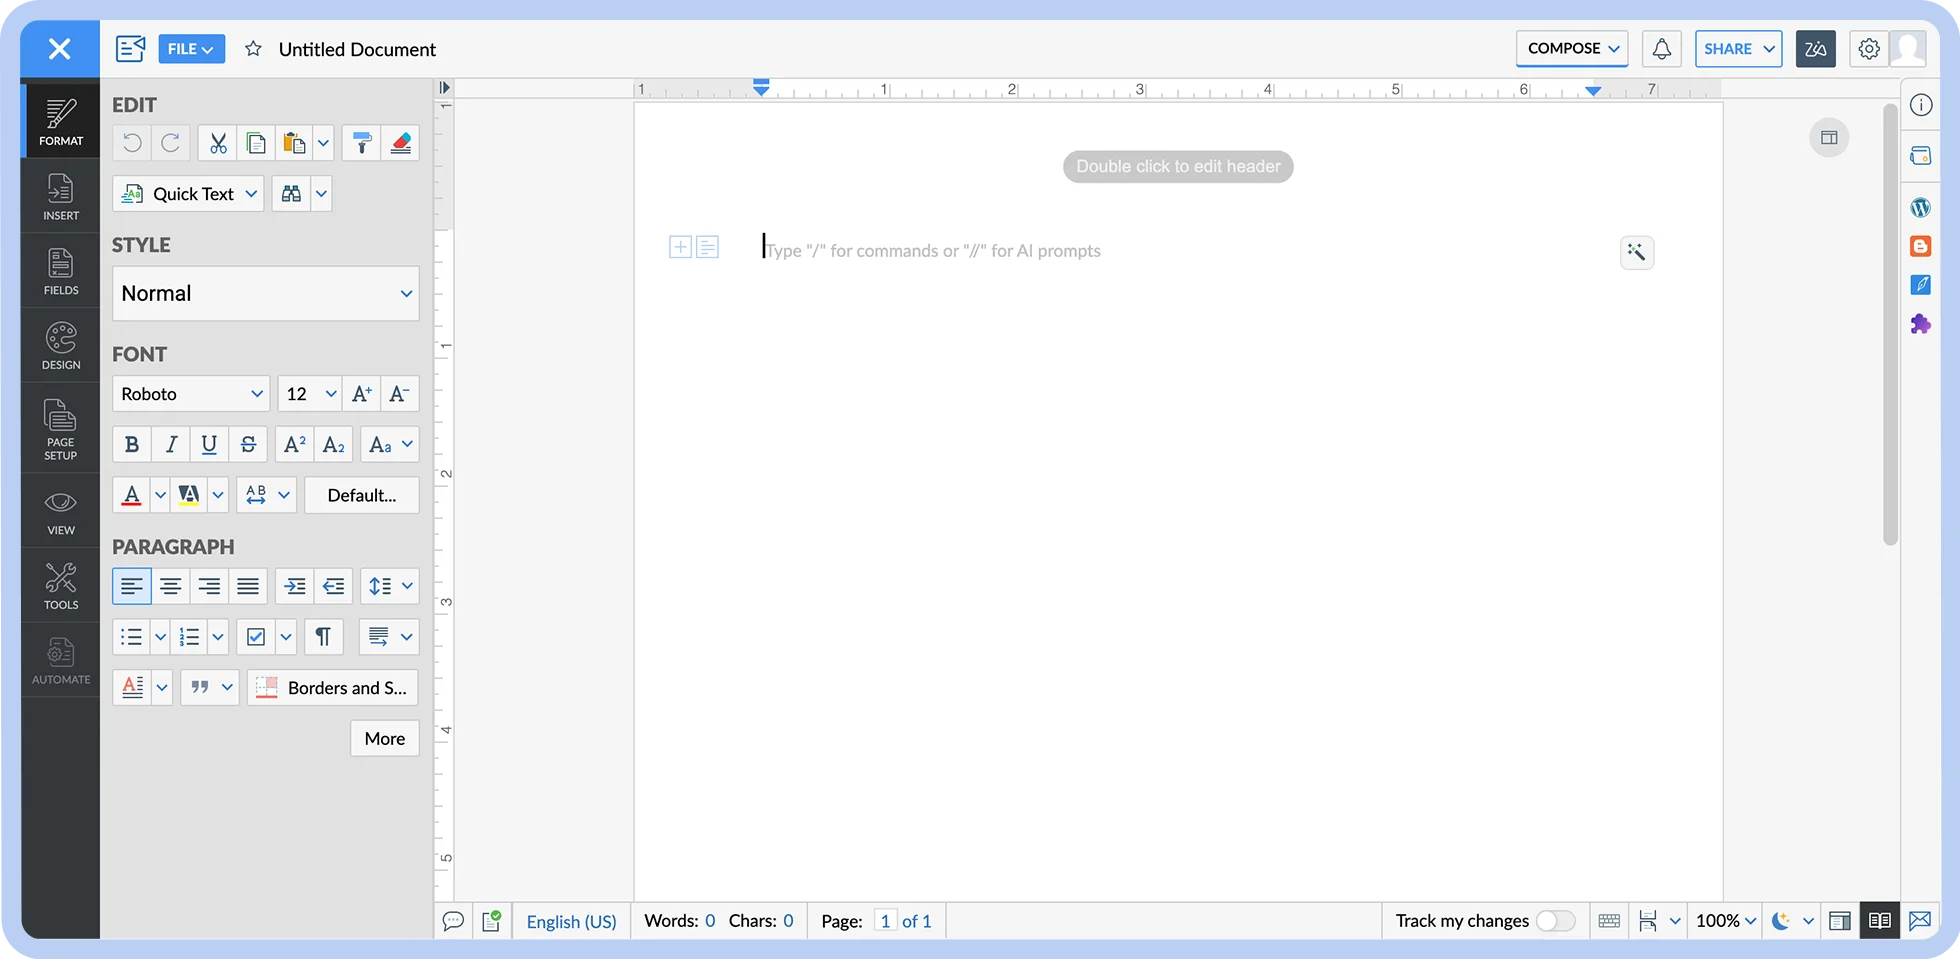Open the Automate panel
The height and width of the screenshot is (959, 1960).
click(x=60, y=659)
